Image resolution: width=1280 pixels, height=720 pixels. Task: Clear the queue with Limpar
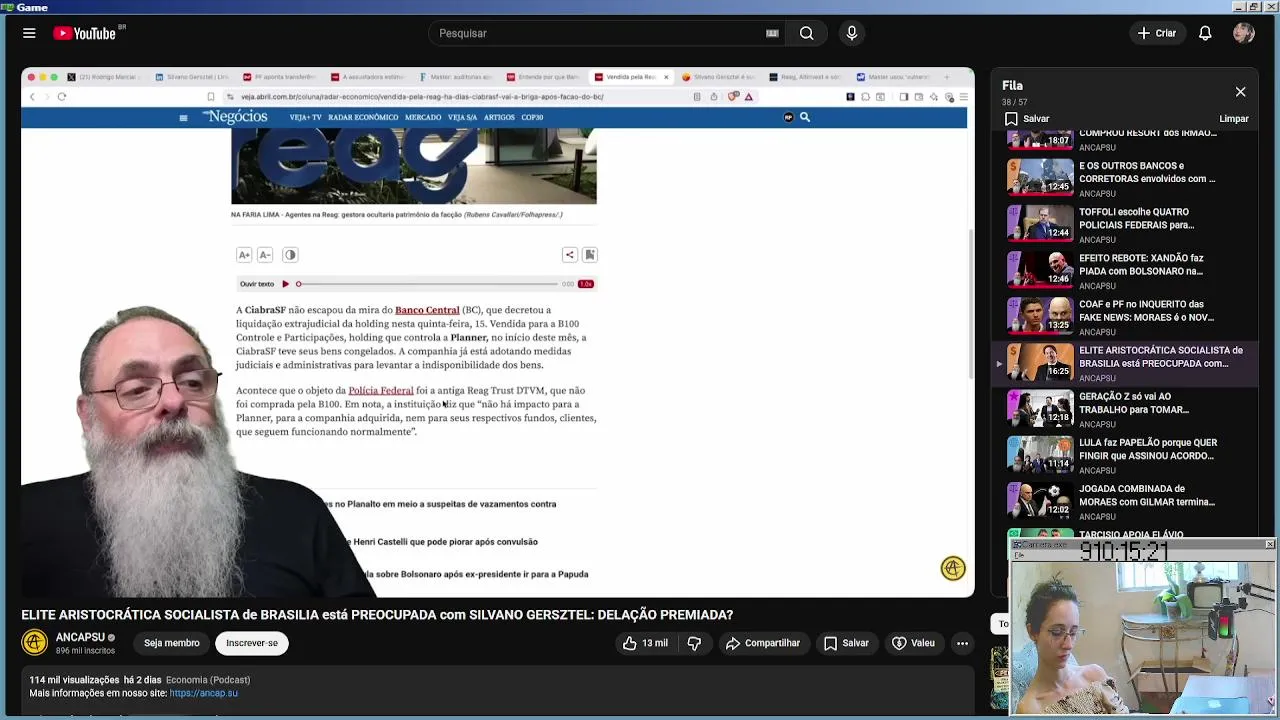[x=1234, y=118]
